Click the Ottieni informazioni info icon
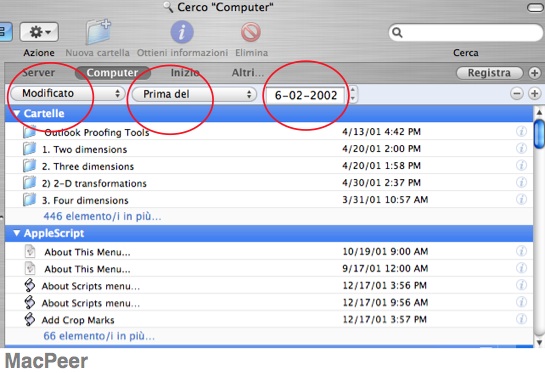The image size is (545, 373). pos(182,32)
